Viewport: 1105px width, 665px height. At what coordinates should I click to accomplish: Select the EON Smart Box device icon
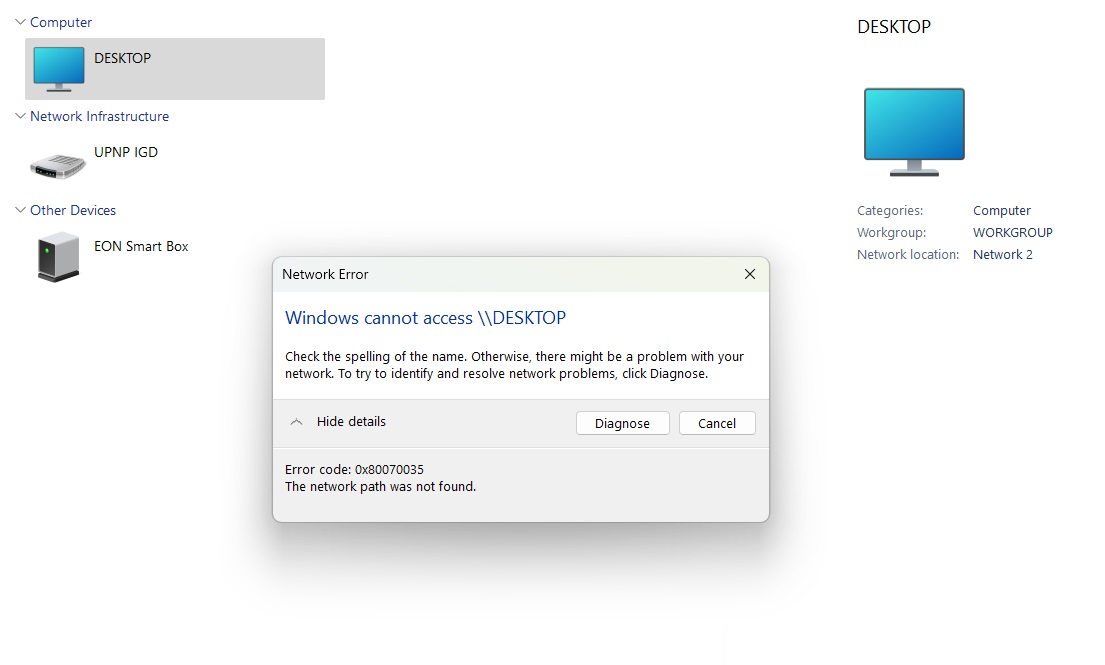(x=58, y=257)
